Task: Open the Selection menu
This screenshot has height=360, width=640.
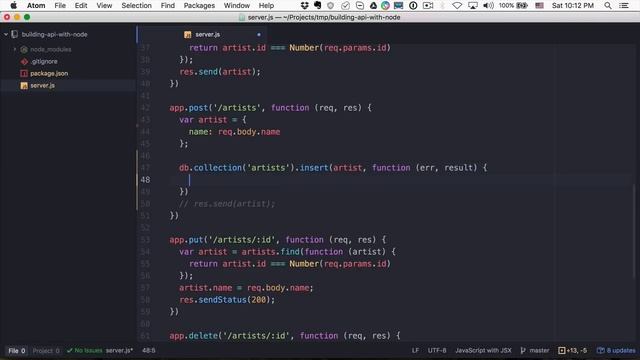Action: [x=136, y=6]
